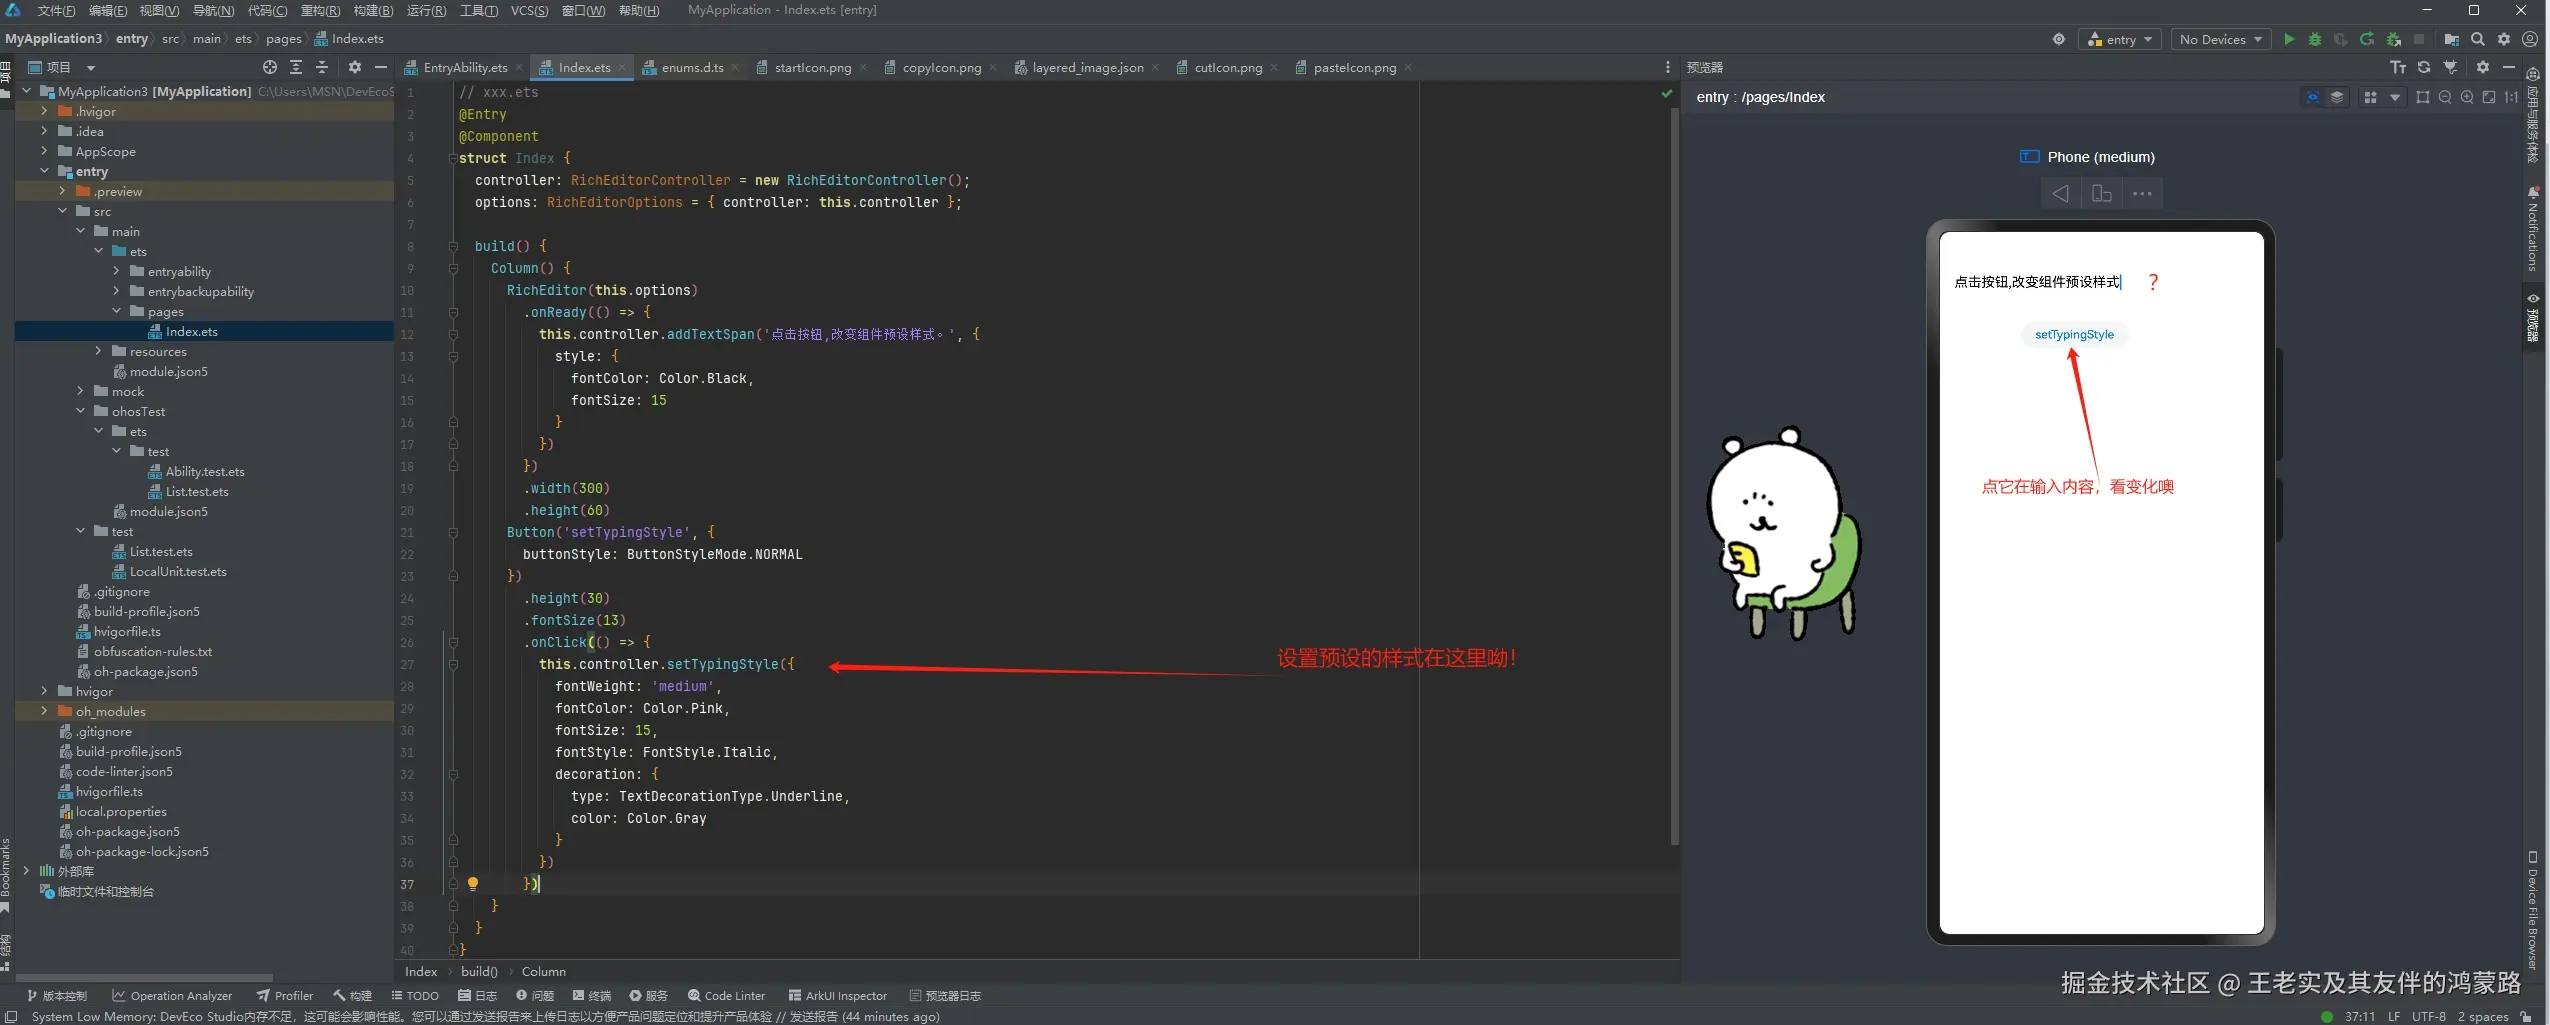Image resolution: width=2550 pixels, height=1025 pixels.
Task: Toggle the component layers view in Previewer
Action: (x=2337, y=97)
